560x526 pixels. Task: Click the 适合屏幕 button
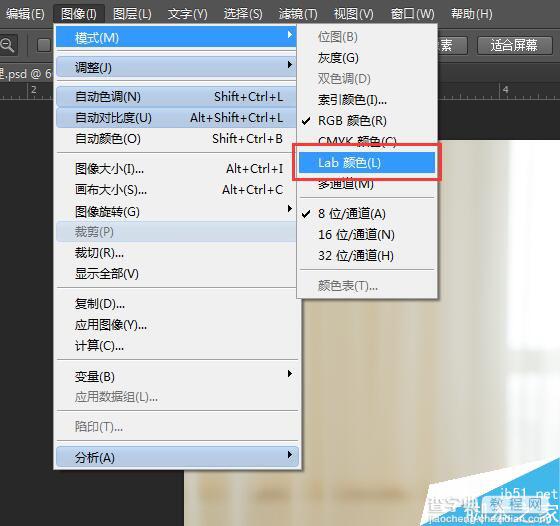514,45
